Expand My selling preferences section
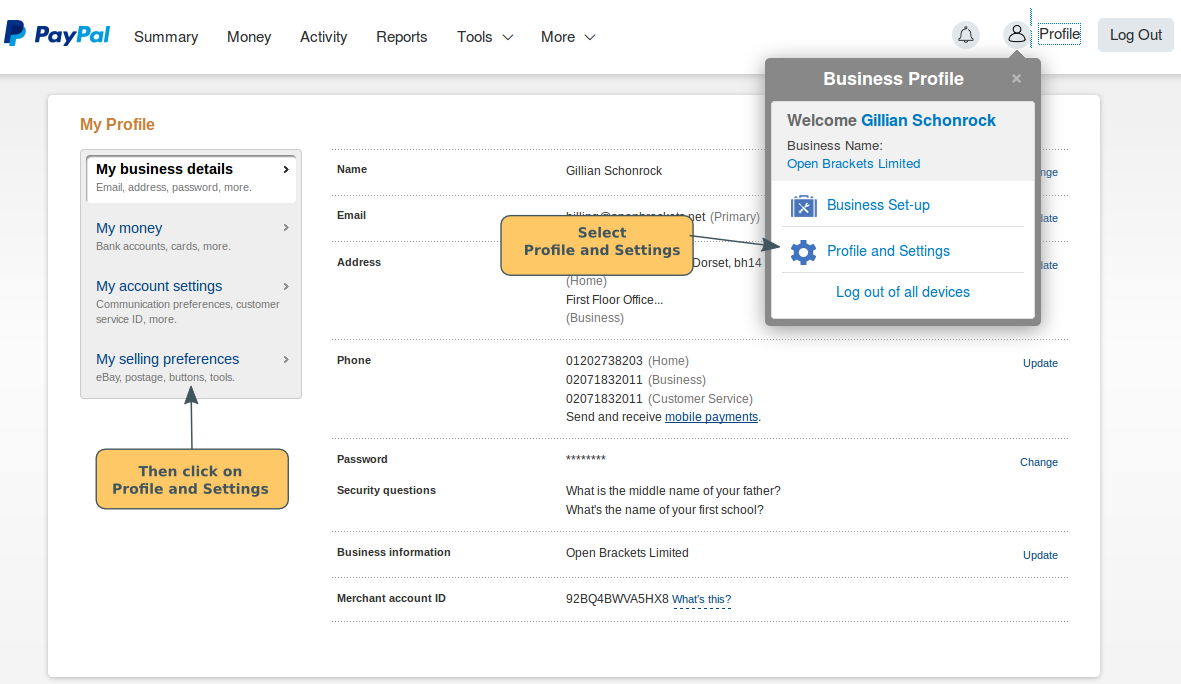1181x684 pixels. tap(167, 359)
